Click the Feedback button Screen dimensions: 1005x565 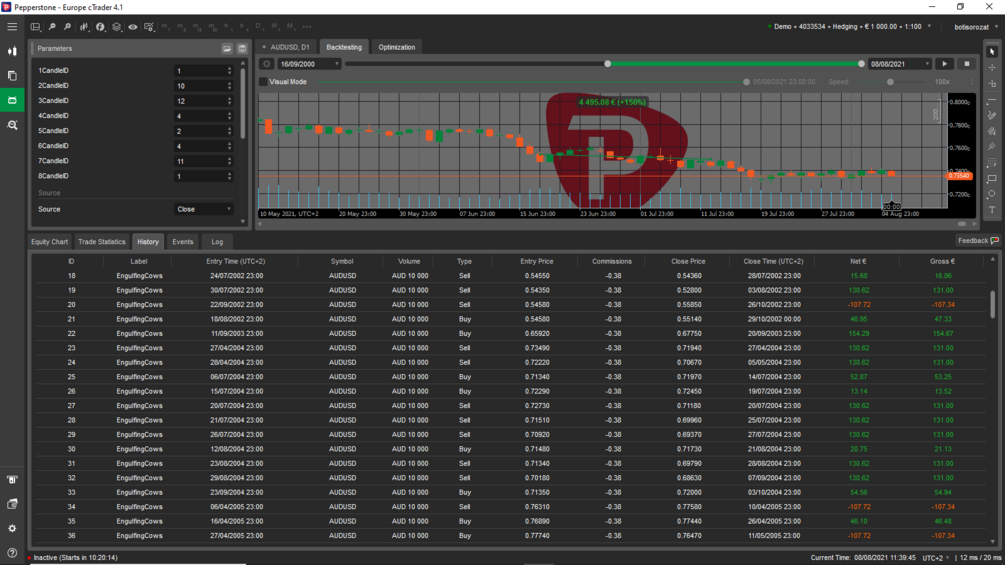tap(978, 241)
